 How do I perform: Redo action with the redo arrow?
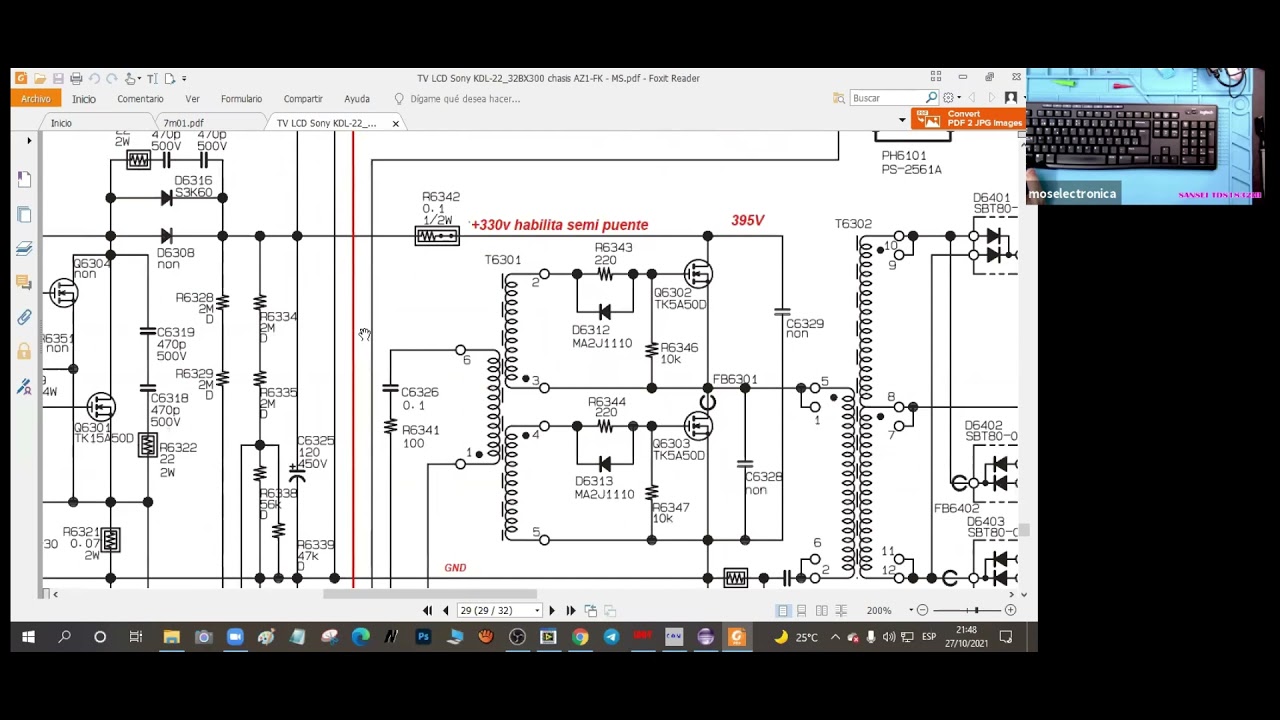[x=112, y=78]
